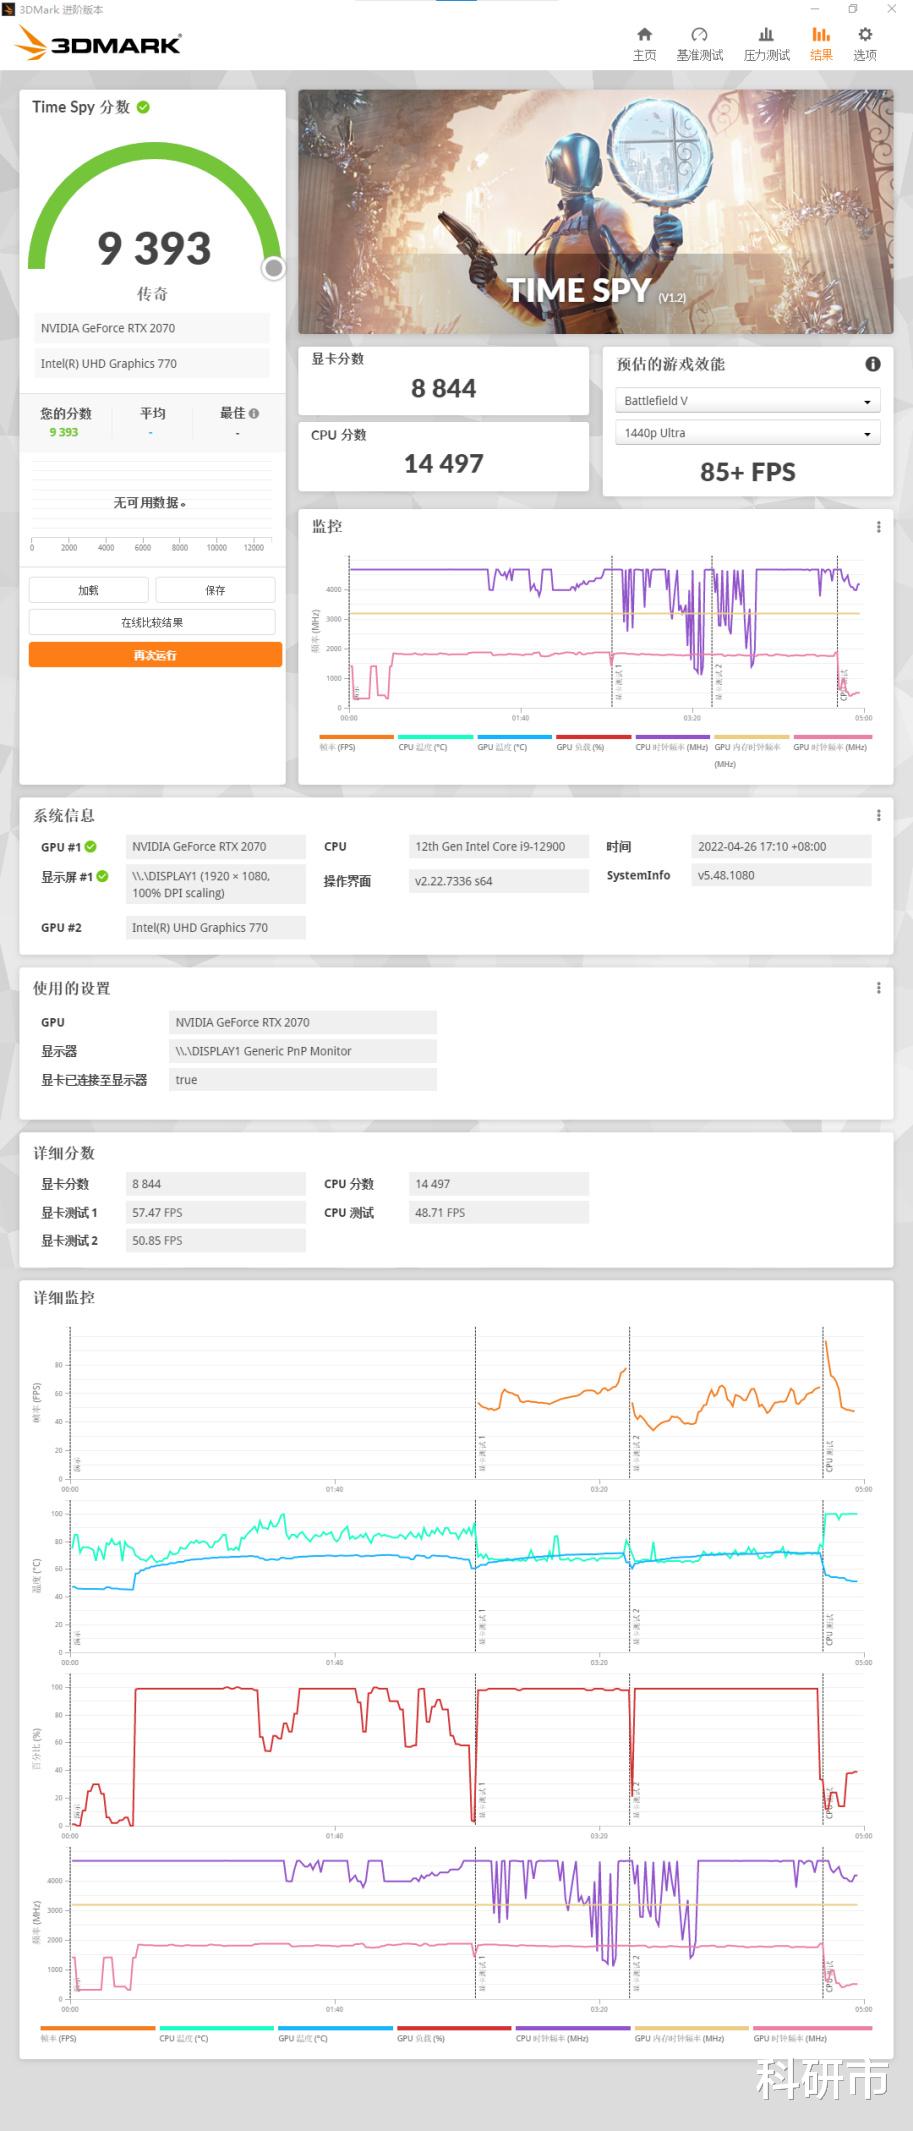Viewport: 913px width, 2131px height.
Task: Click 在线比较结果 compare online button
Action: (152, 622)
